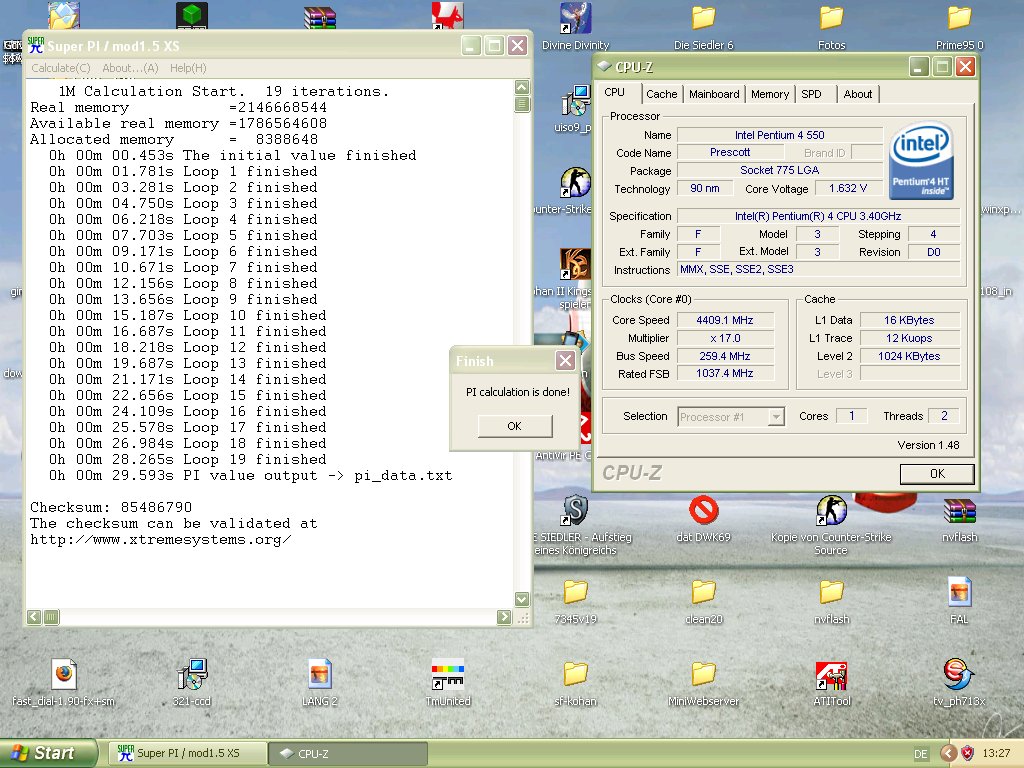Open the tv_ph713x desktop icon
This screenshot has height=768, width=1024.
click(x=959, y=675)
